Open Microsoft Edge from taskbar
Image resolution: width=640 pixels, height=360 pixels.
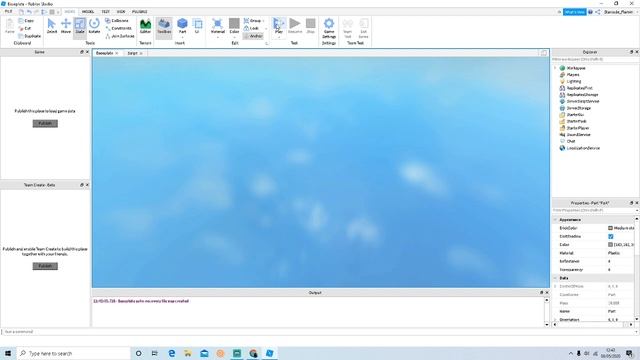171,353
